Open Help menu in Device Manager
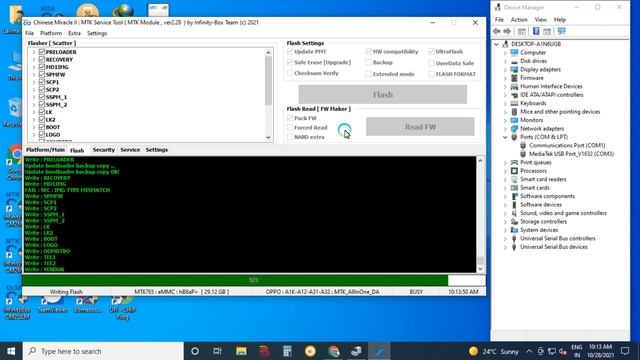Viewport: 640px width, 360px height. coord(560,20)
